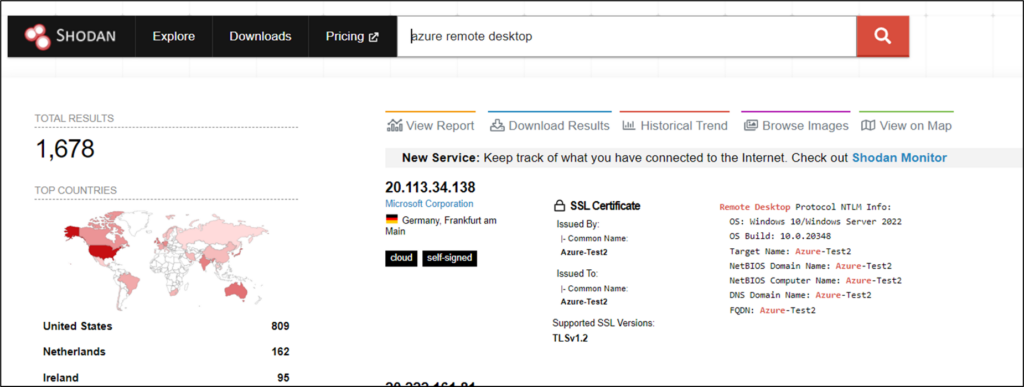Image resolution: width=1024 pixels, height=387 pixels.
Task: Click the padlock icon beside SSL Certificate
Action: [559, 206]
